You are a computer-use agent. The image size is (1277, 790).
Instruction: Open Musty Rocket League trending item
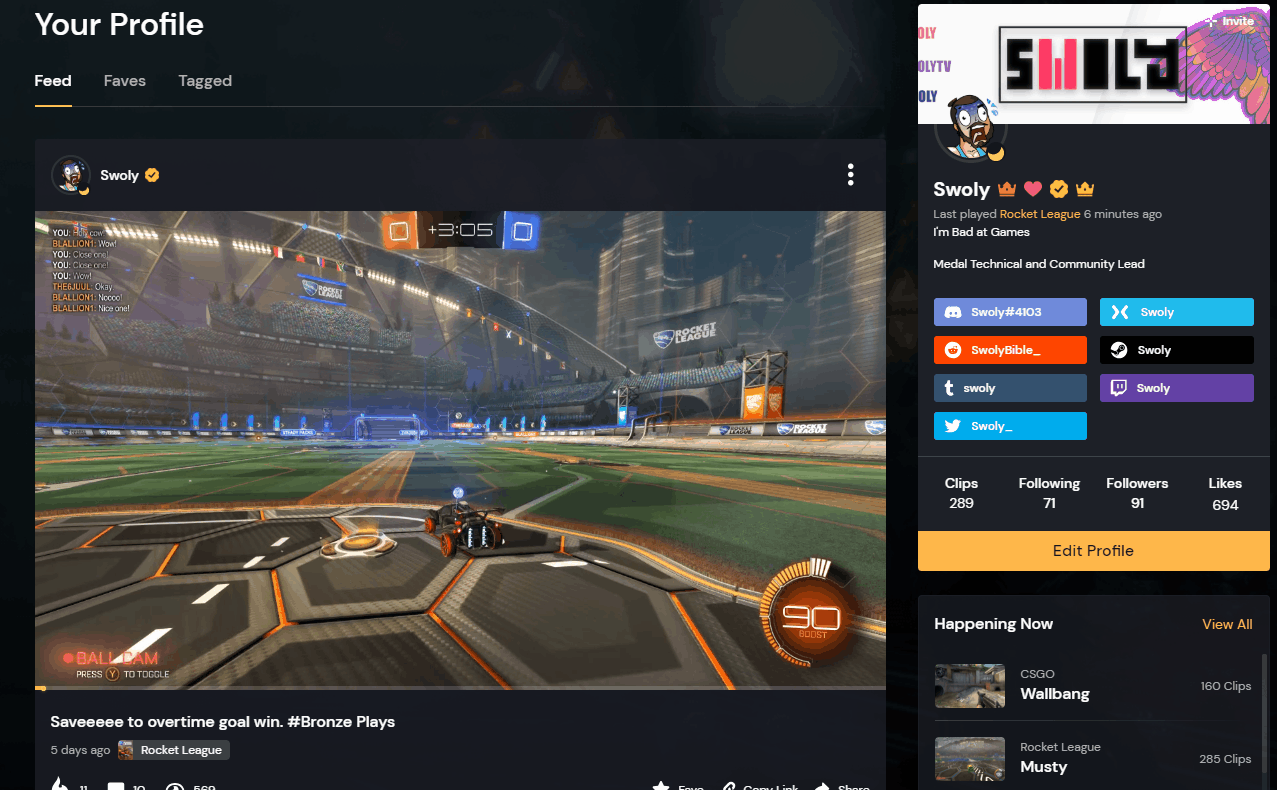coord(1093,758)
